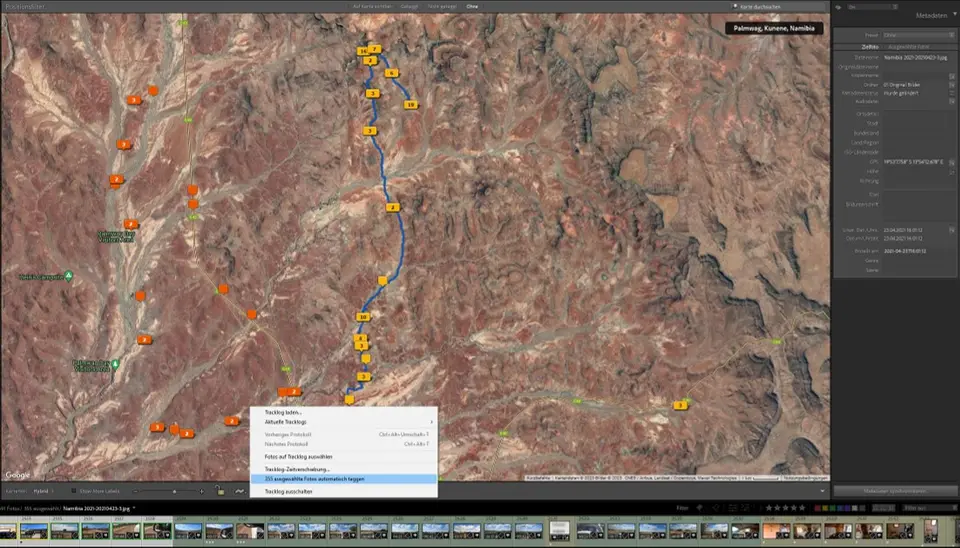The image size is (960, 548).
Task: Open toolbar options arrow at right end
Action: 822,491
